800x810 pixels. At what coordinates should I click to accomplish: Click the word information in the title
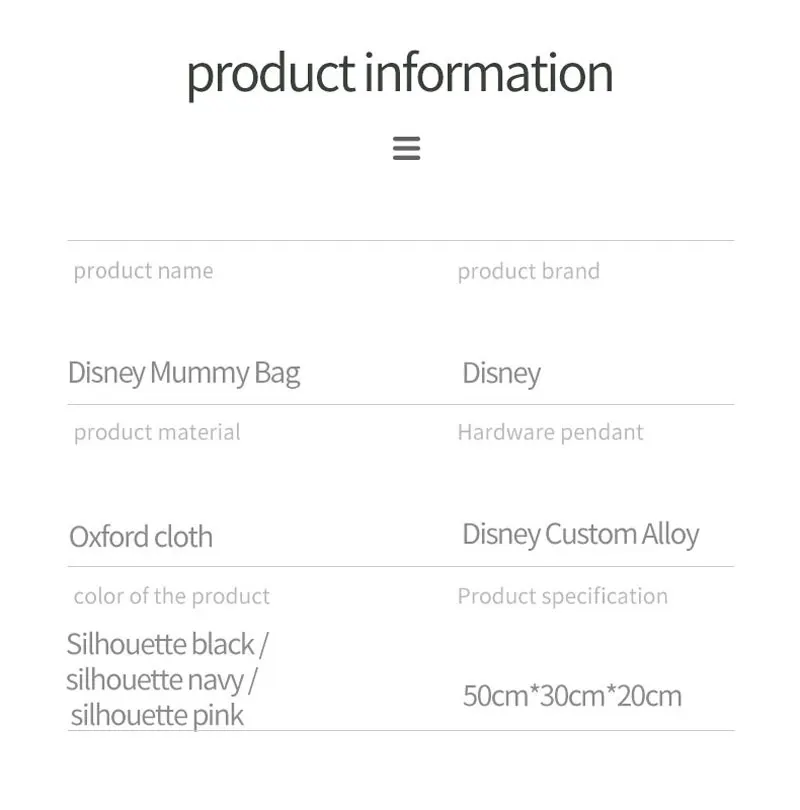pyautogui.click(x=489, y=72)
